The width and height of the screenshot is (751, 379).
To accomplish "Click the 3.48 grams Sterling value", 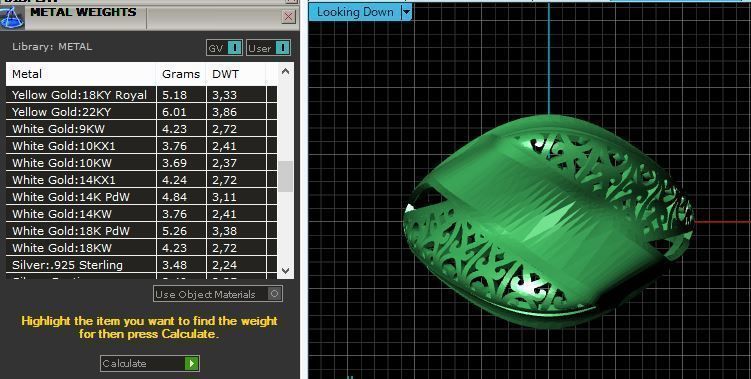I will tap(174, 264).
